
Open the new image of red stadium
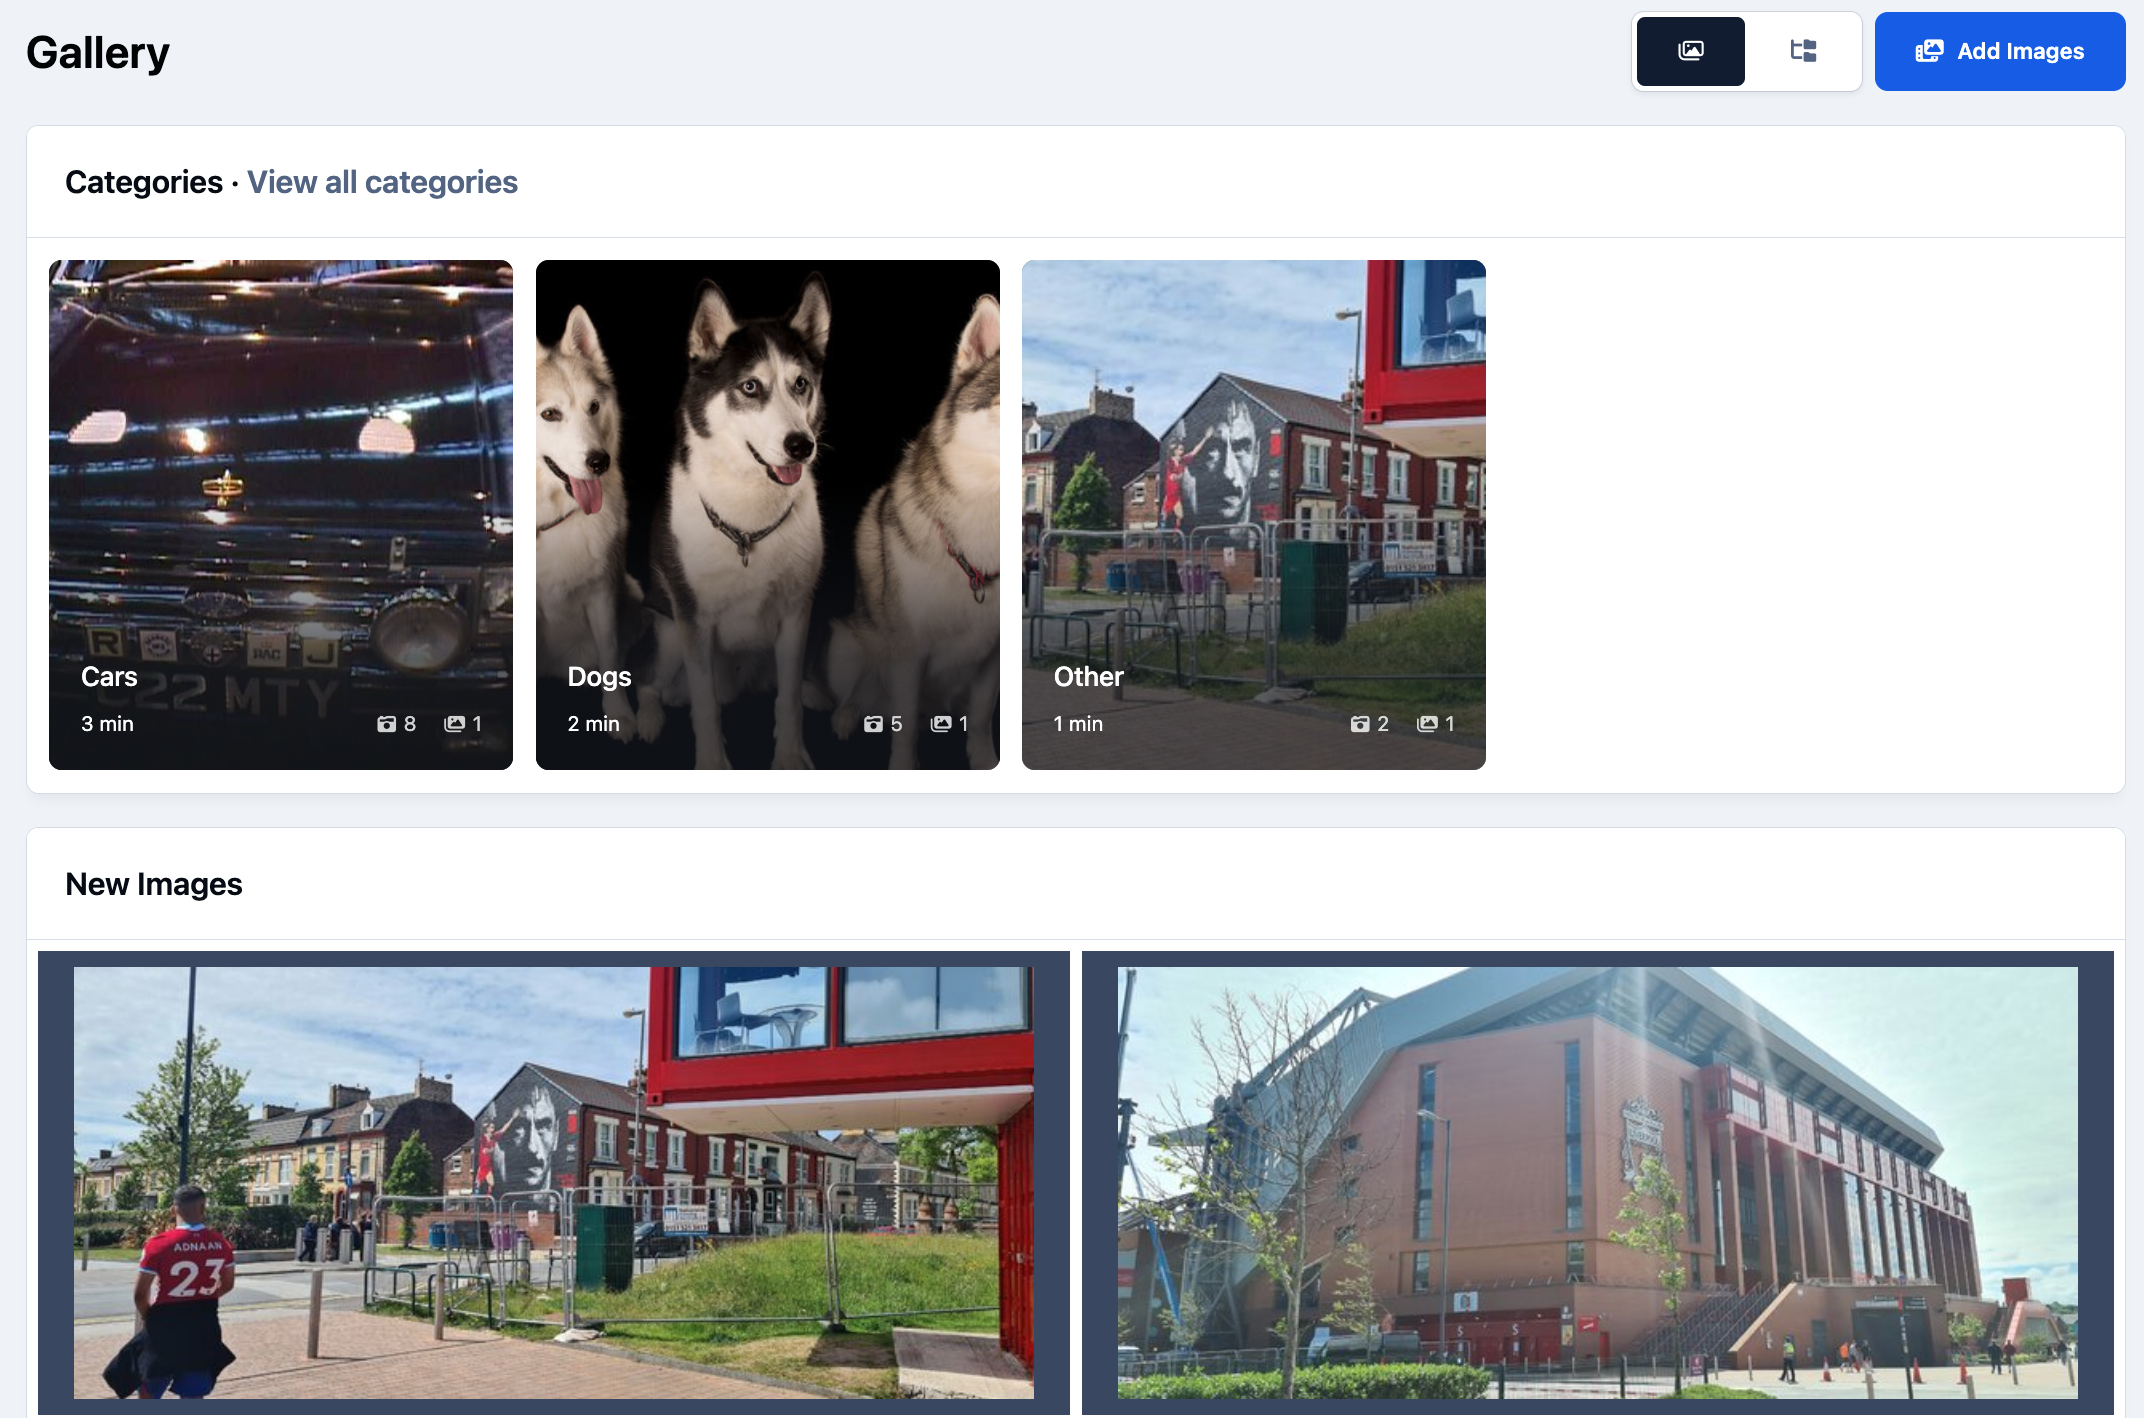tap(1598, 1183)
